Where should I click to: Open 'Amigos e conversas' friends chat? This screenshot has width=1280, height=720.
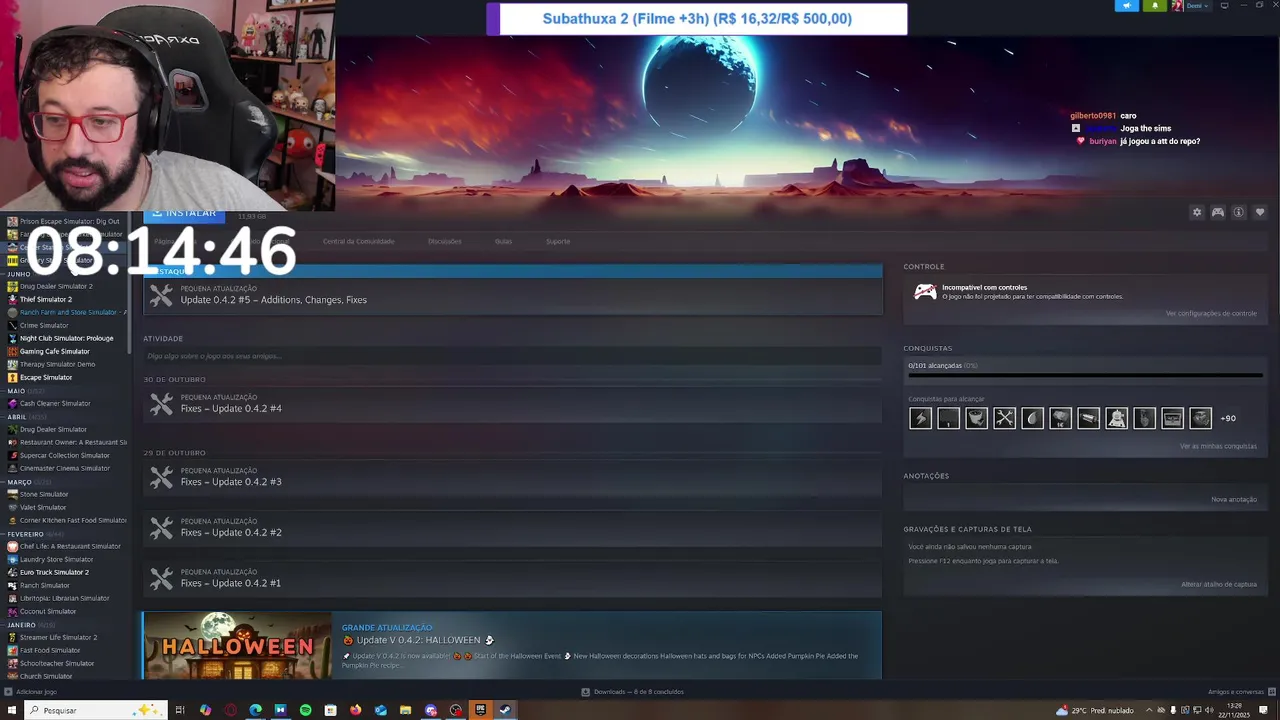[1235, 692]
